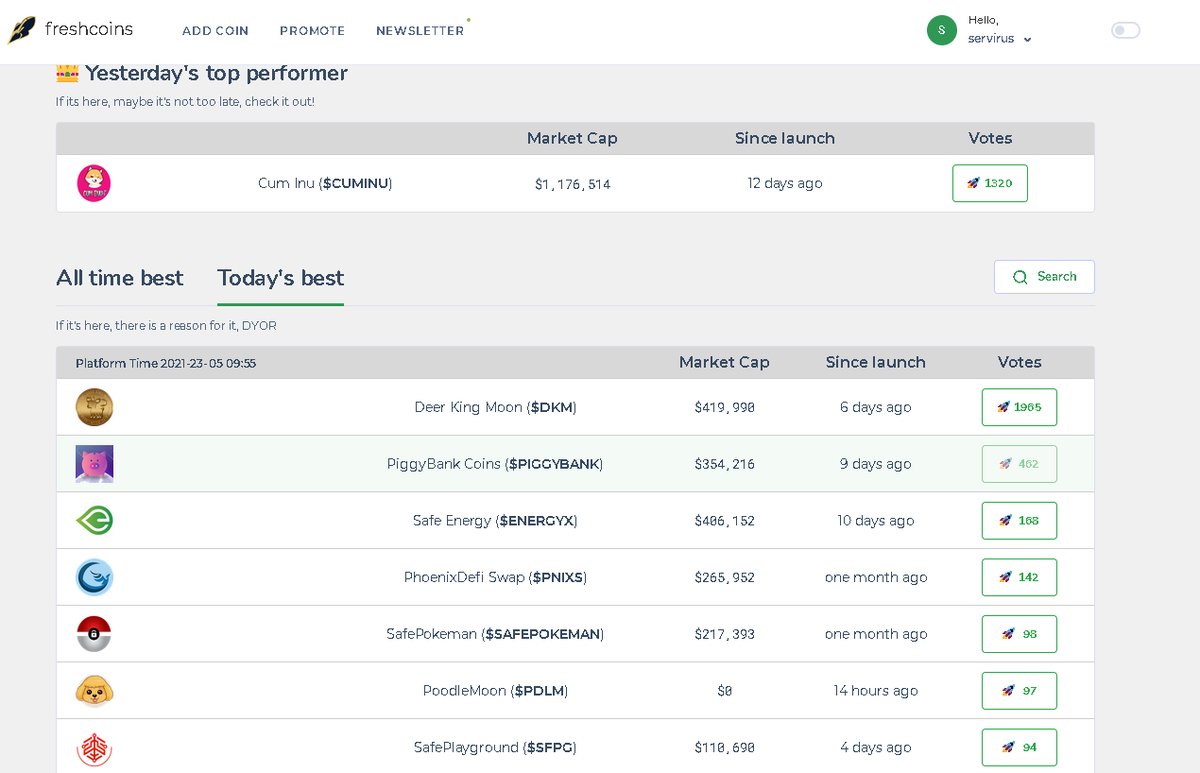Vote for SafePokeman
The width and height of the screenshot is (1200, 773).
click(x=1019, y=634)
